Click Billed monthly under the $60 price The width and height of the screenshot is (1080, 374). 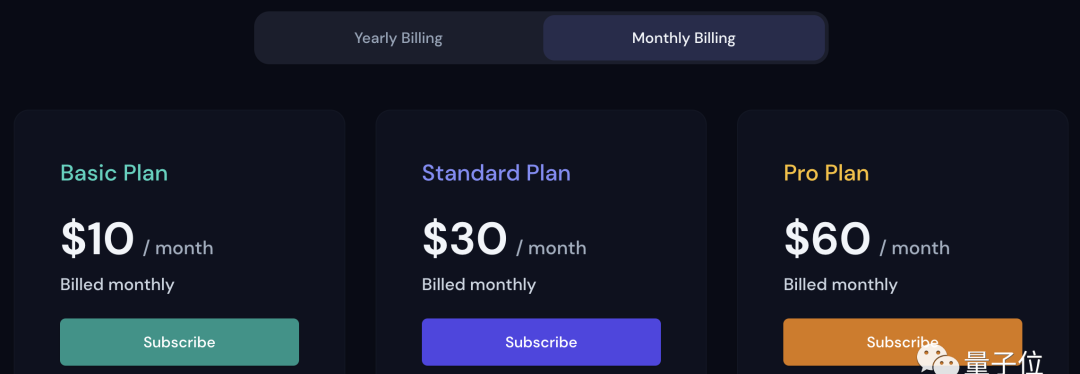pyautogui.click(x=840, y=284)
